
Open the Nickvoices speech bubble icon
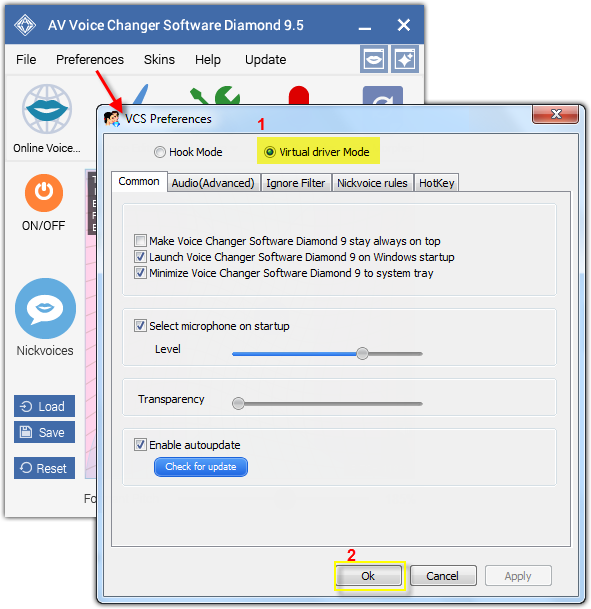pyautogui.click(x=45, y=308)
